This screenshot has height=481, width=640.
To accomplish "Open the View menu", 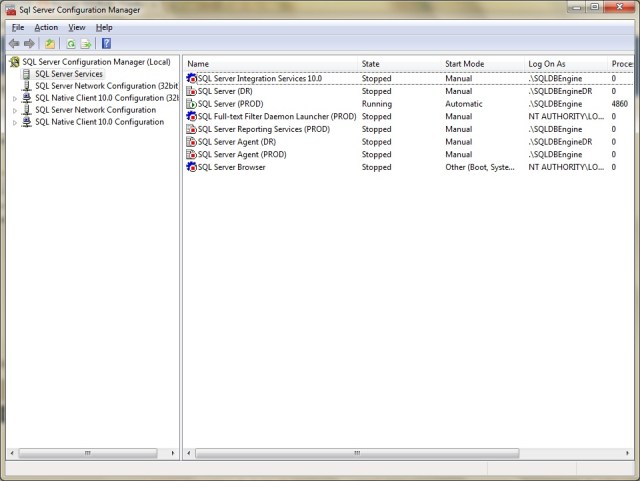I will pos(77,27).
